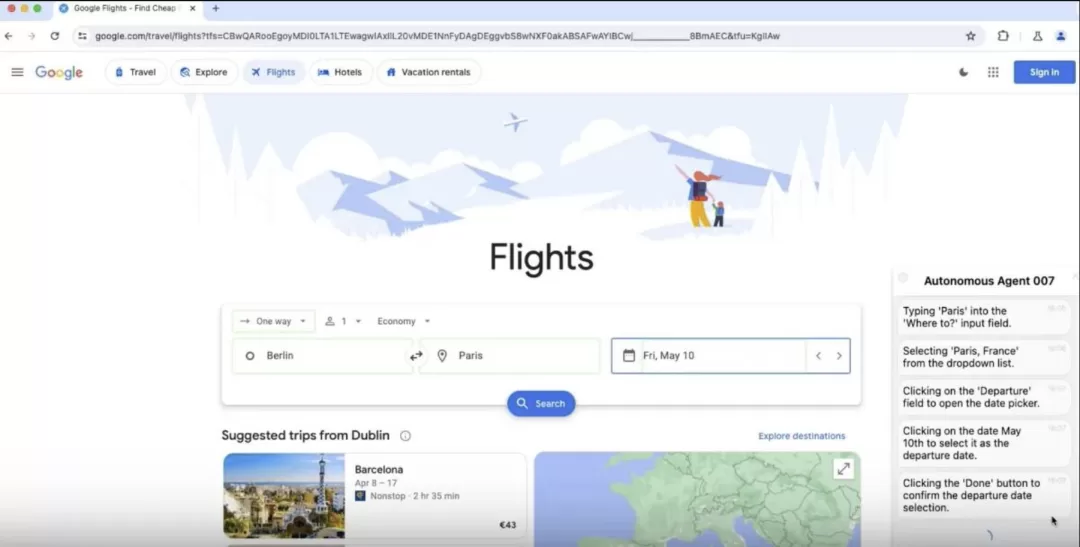The height and width of the screenshot is (547, 1080).
Task: Click calendar icon in departure field
Action: pos(628,355)
